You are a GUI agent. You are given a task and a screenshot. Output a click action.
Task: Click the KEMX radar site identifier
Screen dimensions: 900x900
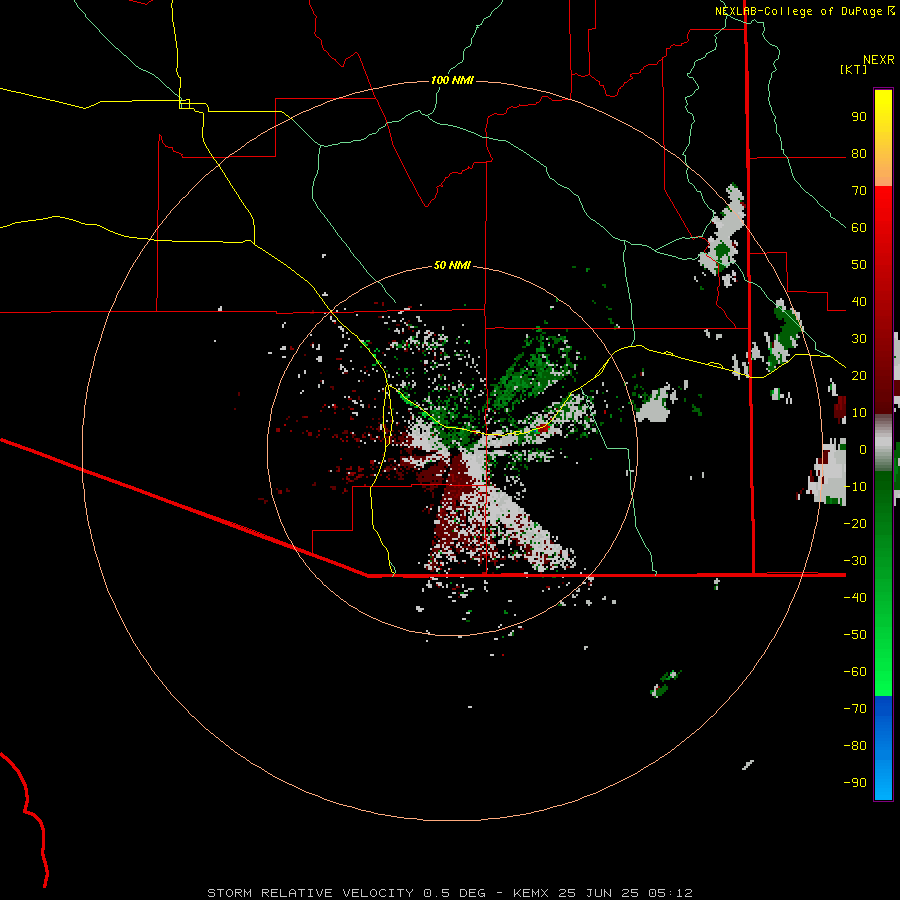531,893
